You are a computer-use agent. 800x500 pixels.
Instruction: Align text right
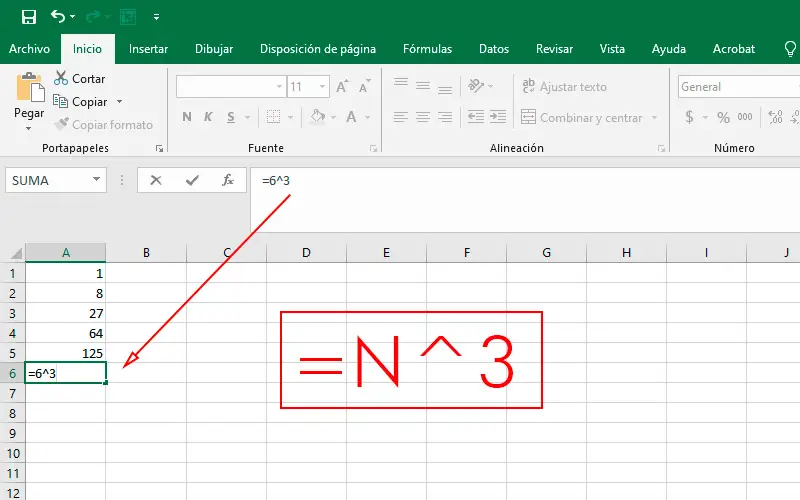click(x=445, y=117)
